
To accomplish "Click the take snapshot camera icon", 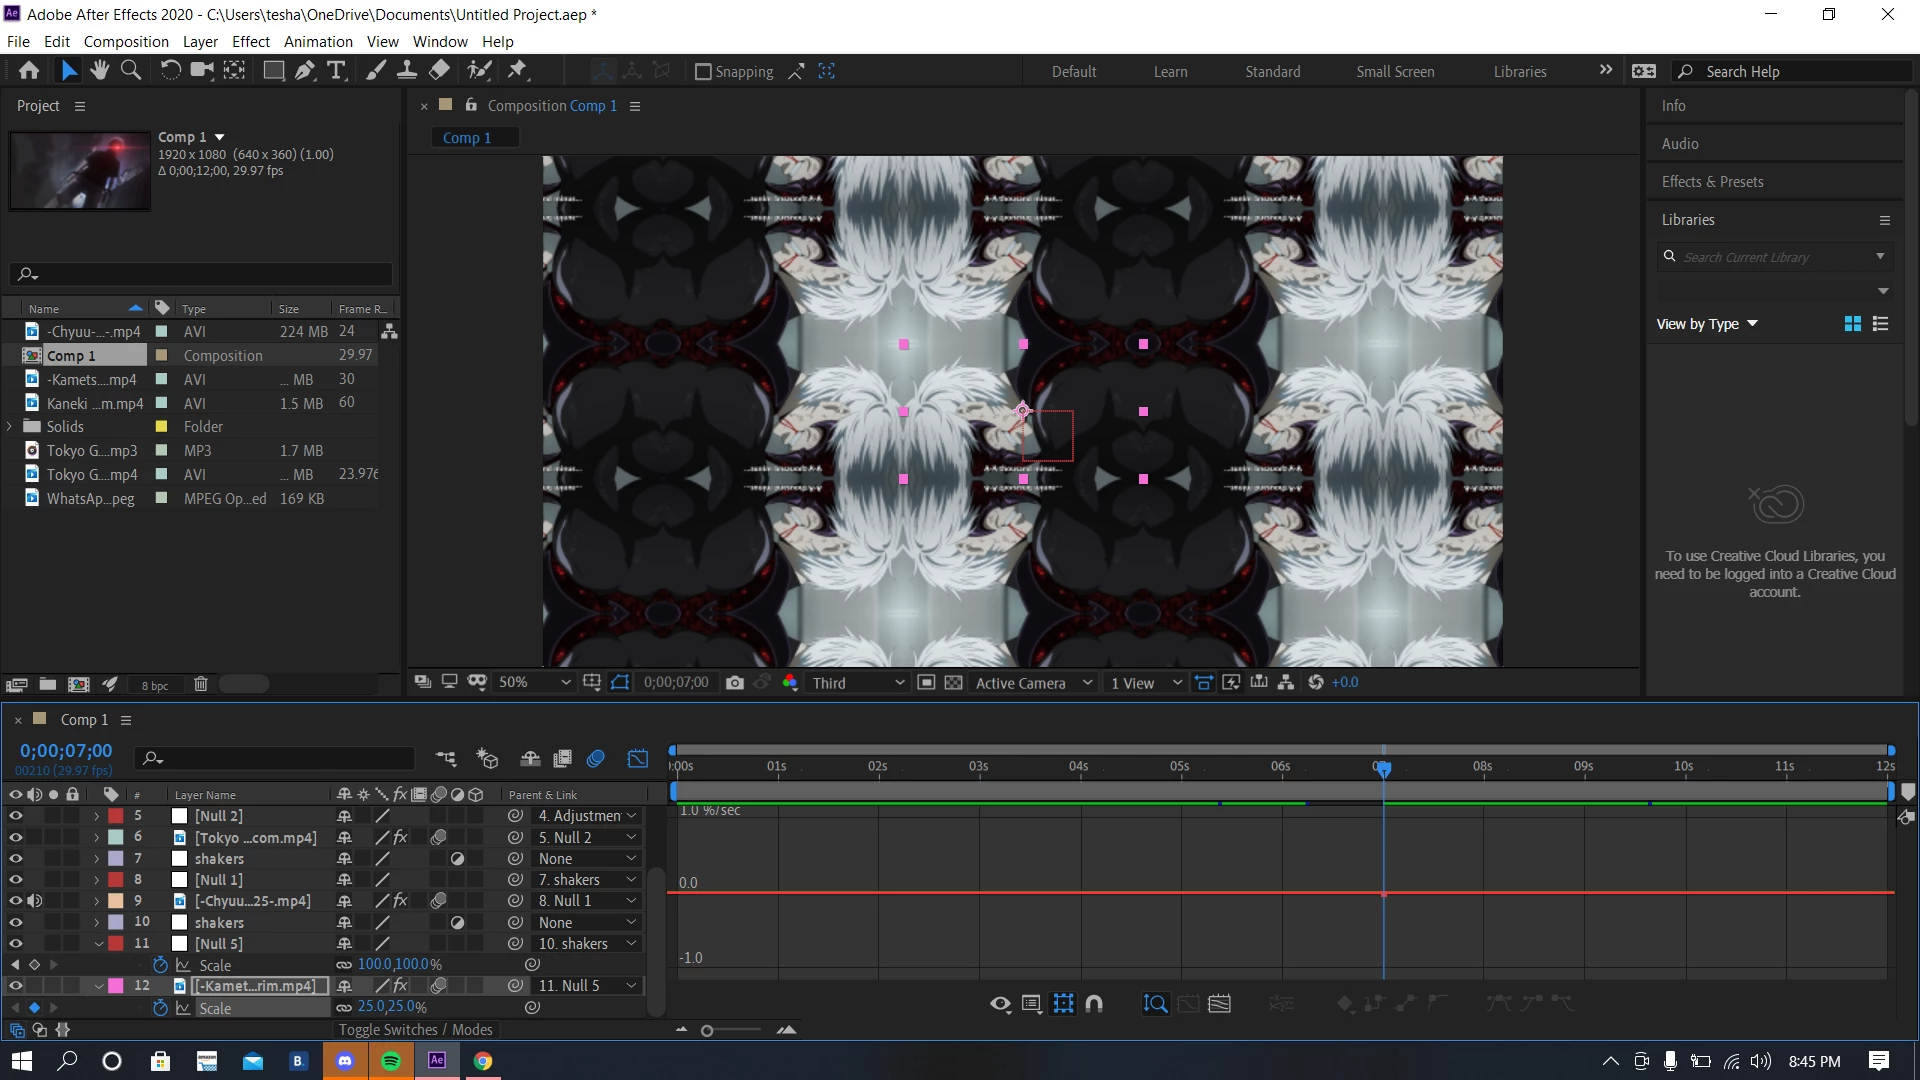I will click(x=735, y=683).
